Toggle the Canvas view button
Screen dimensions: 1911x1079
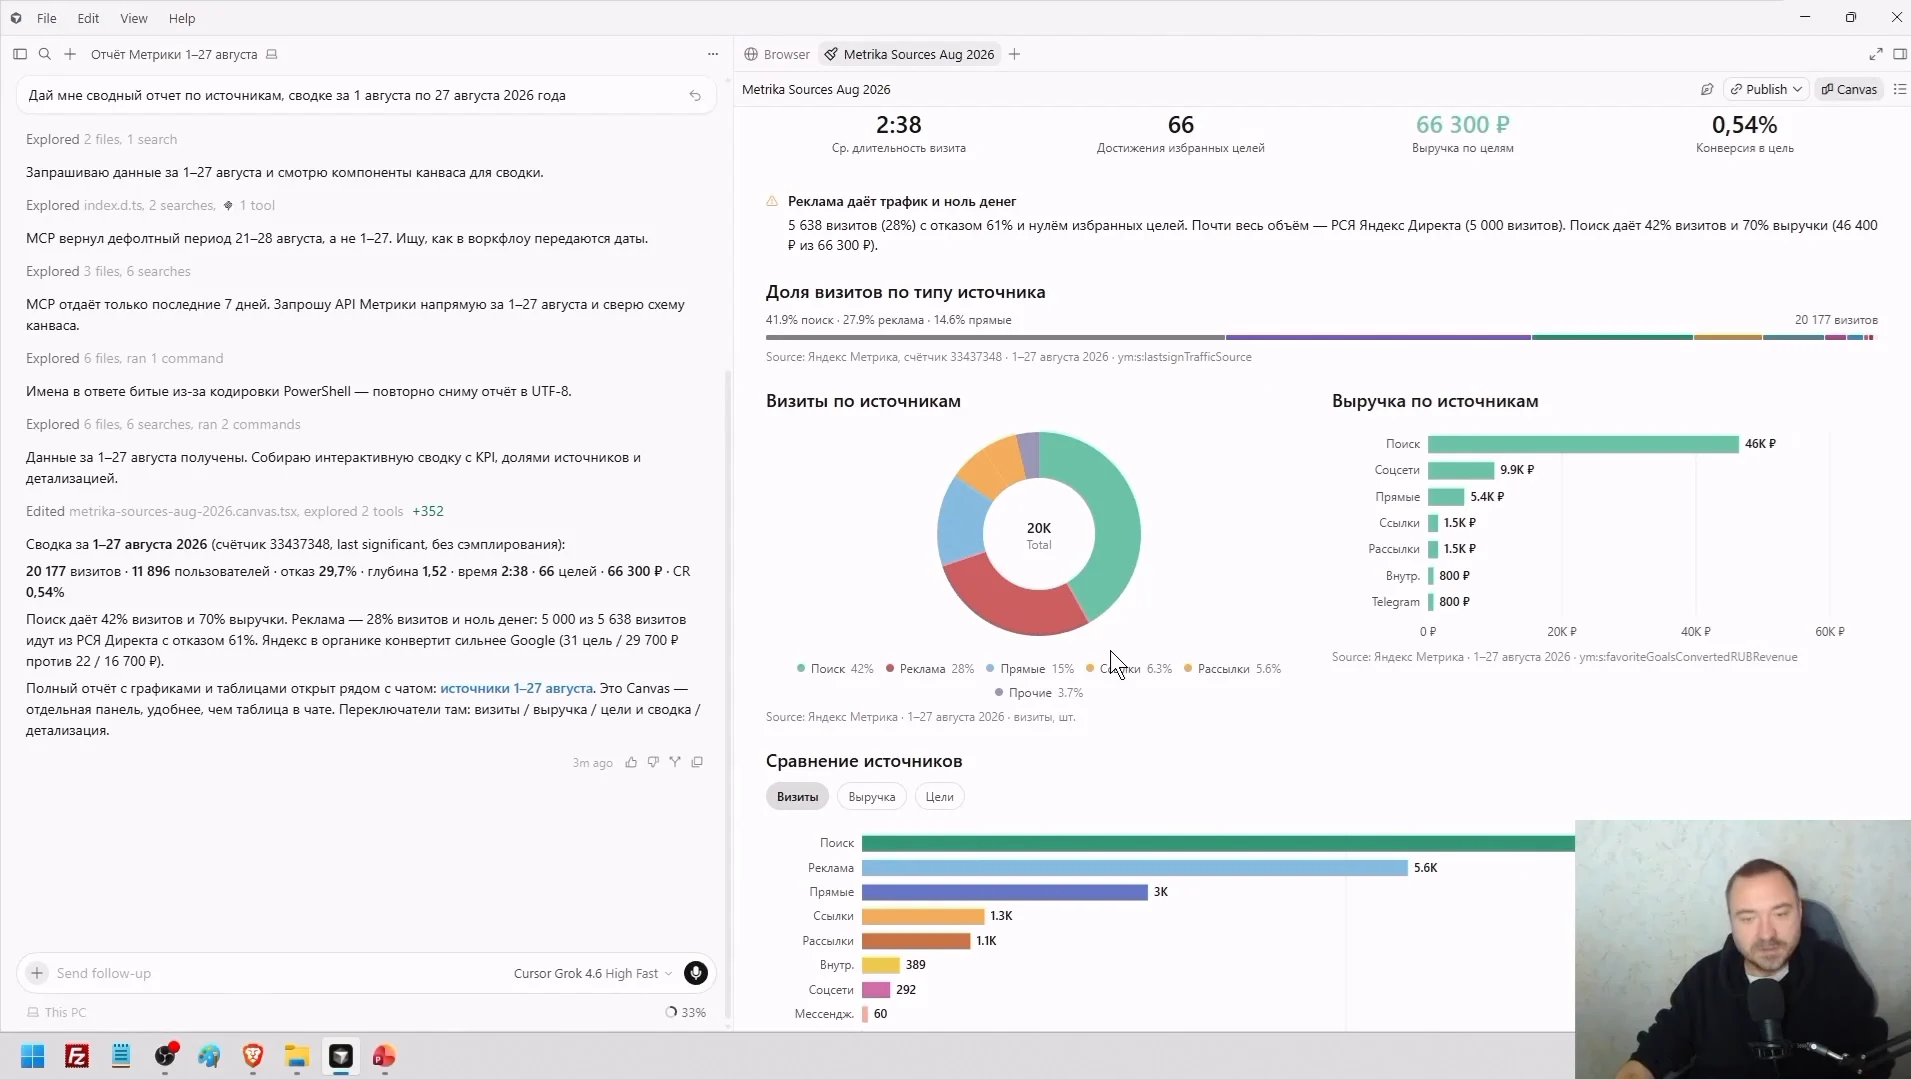tap(1849, 89)
